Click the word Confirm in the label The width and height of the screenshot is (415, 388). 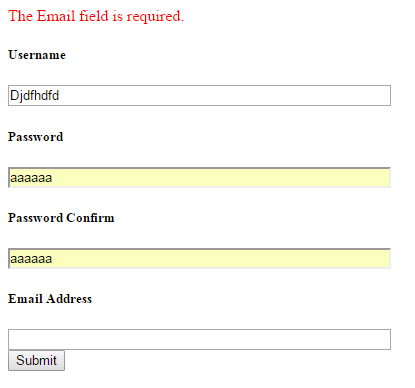pos(90,218)
